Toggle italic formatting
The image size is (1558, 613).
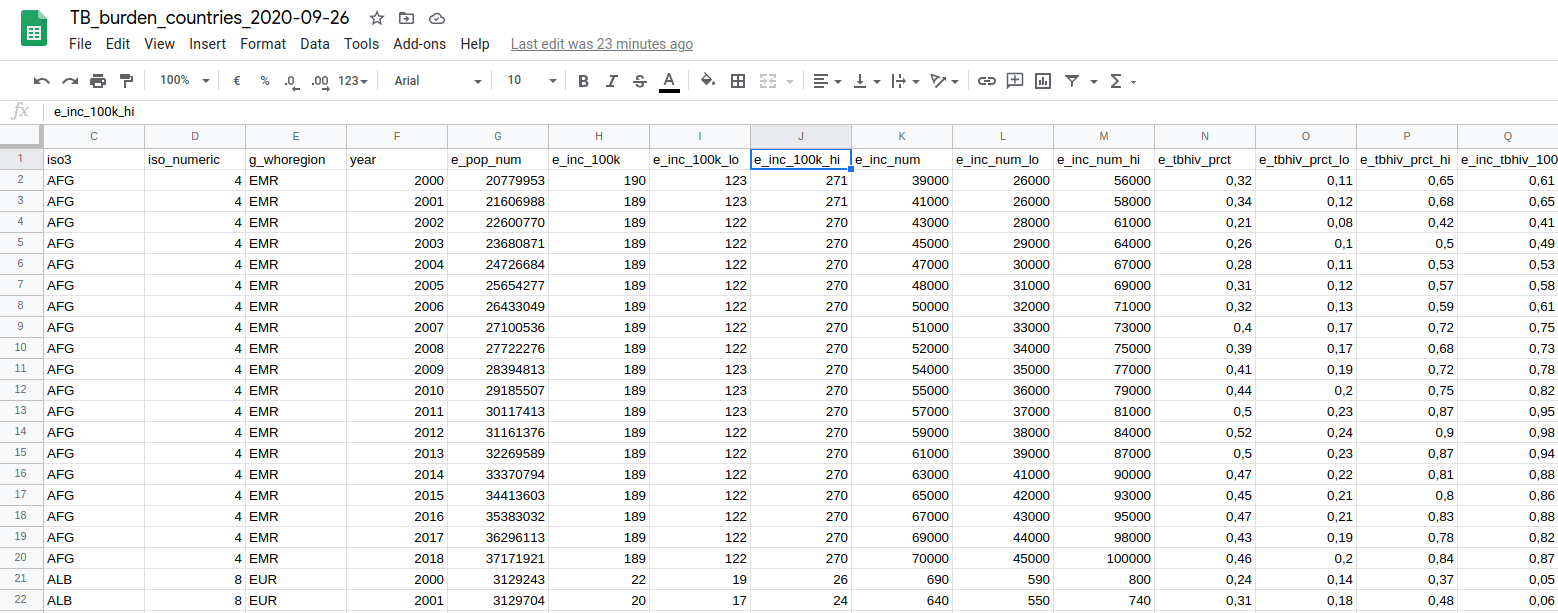(612, 81)
